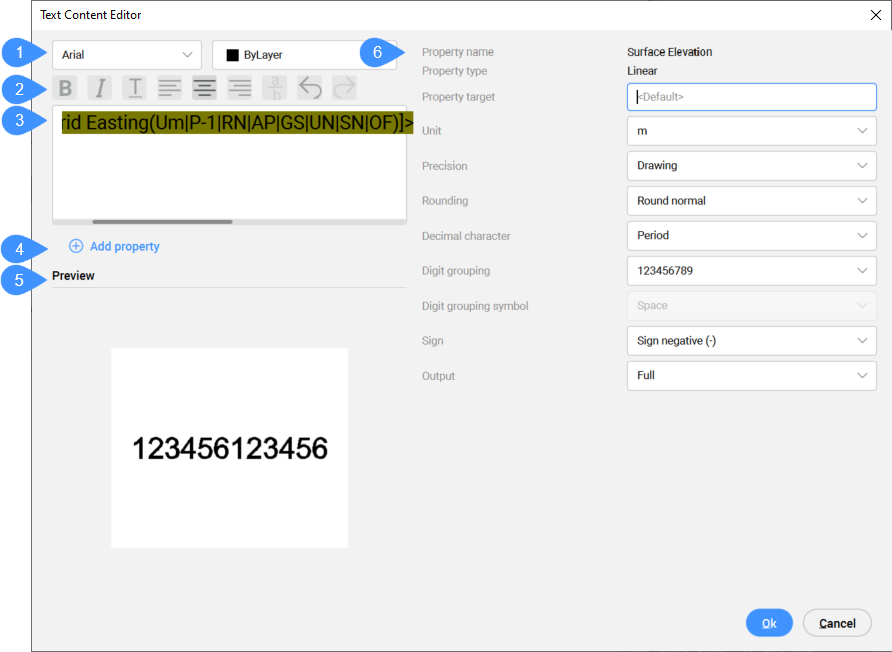Align text to the left

pyautogui.click(x=170, y=88)
